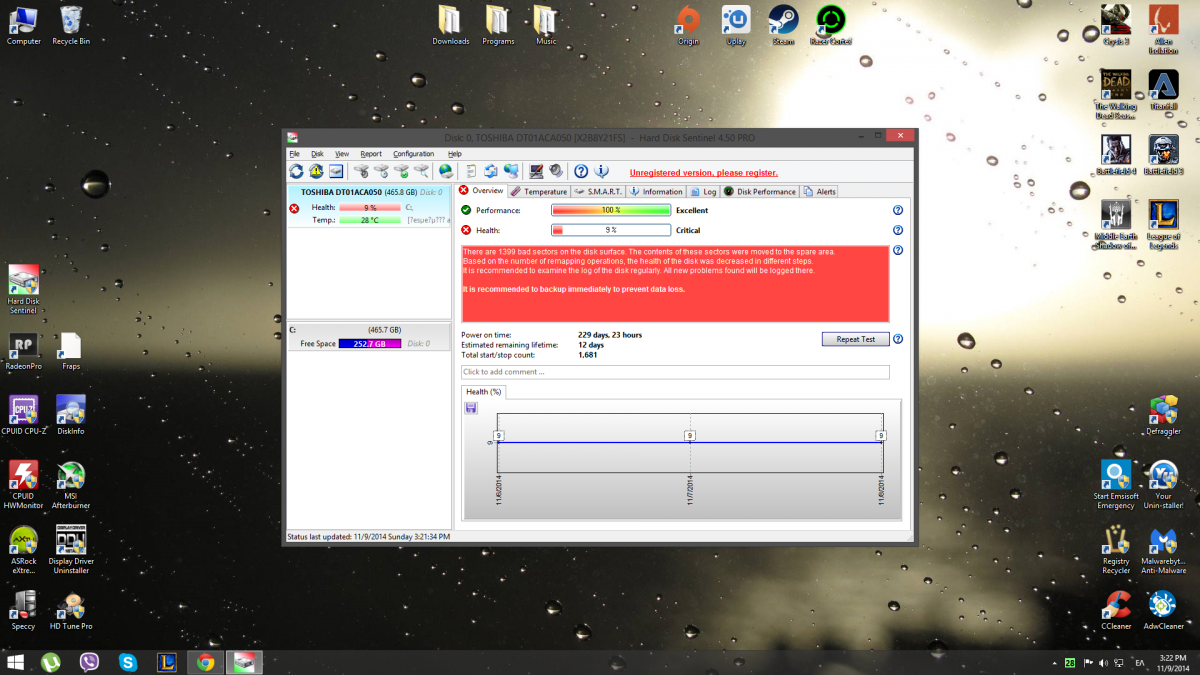Image resolution: width=1200 pixels, height=675 pixels.
Task: Switch to the Disk Performance tab
Action: tap(760, 191)
